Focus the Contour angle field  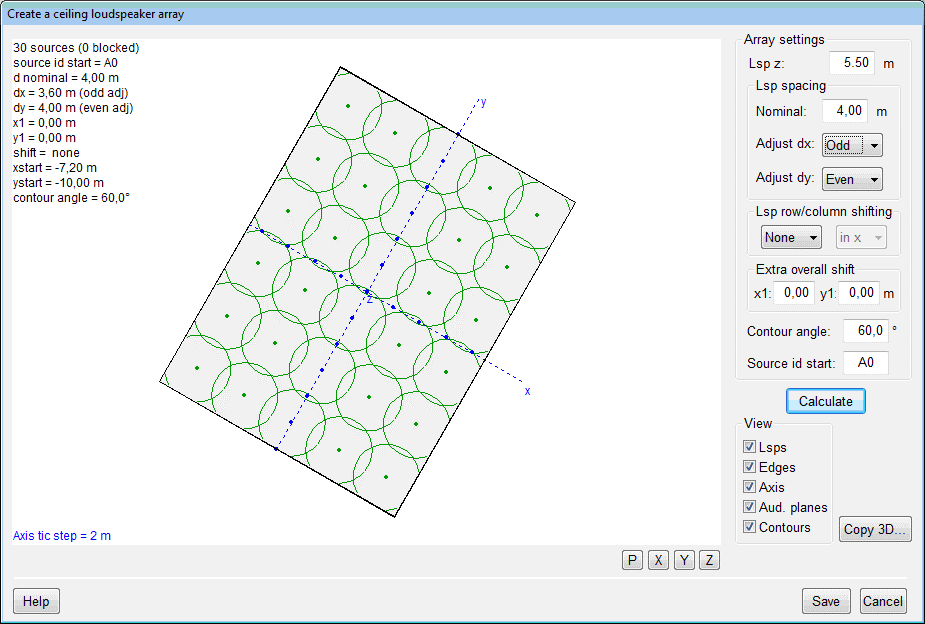click(x=865, y=331)
